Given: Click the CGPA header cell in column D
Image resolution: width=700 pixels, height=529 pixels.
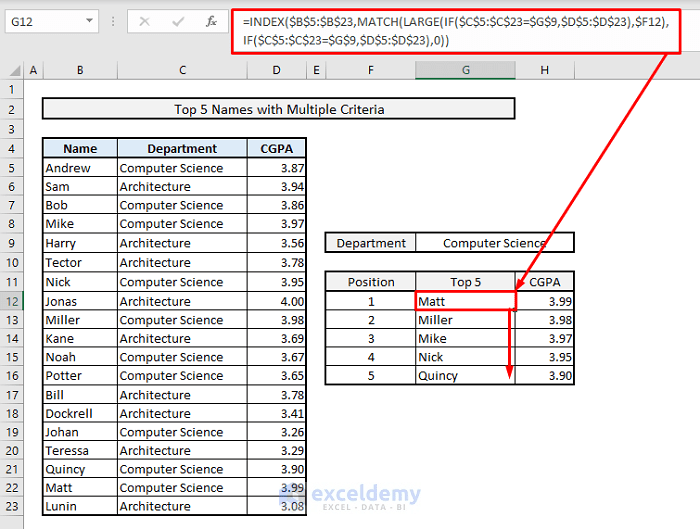Looking at the screenshot, I should click(277, 148).
